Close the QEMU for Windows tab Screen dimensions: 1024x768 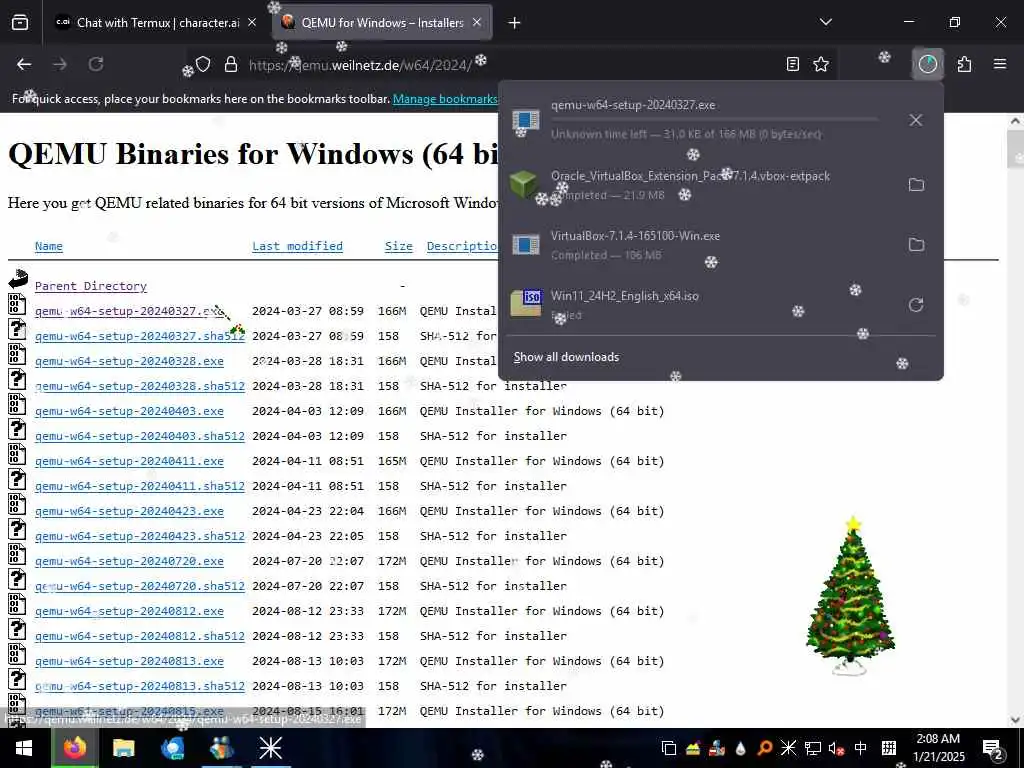(x=477, y=23)
